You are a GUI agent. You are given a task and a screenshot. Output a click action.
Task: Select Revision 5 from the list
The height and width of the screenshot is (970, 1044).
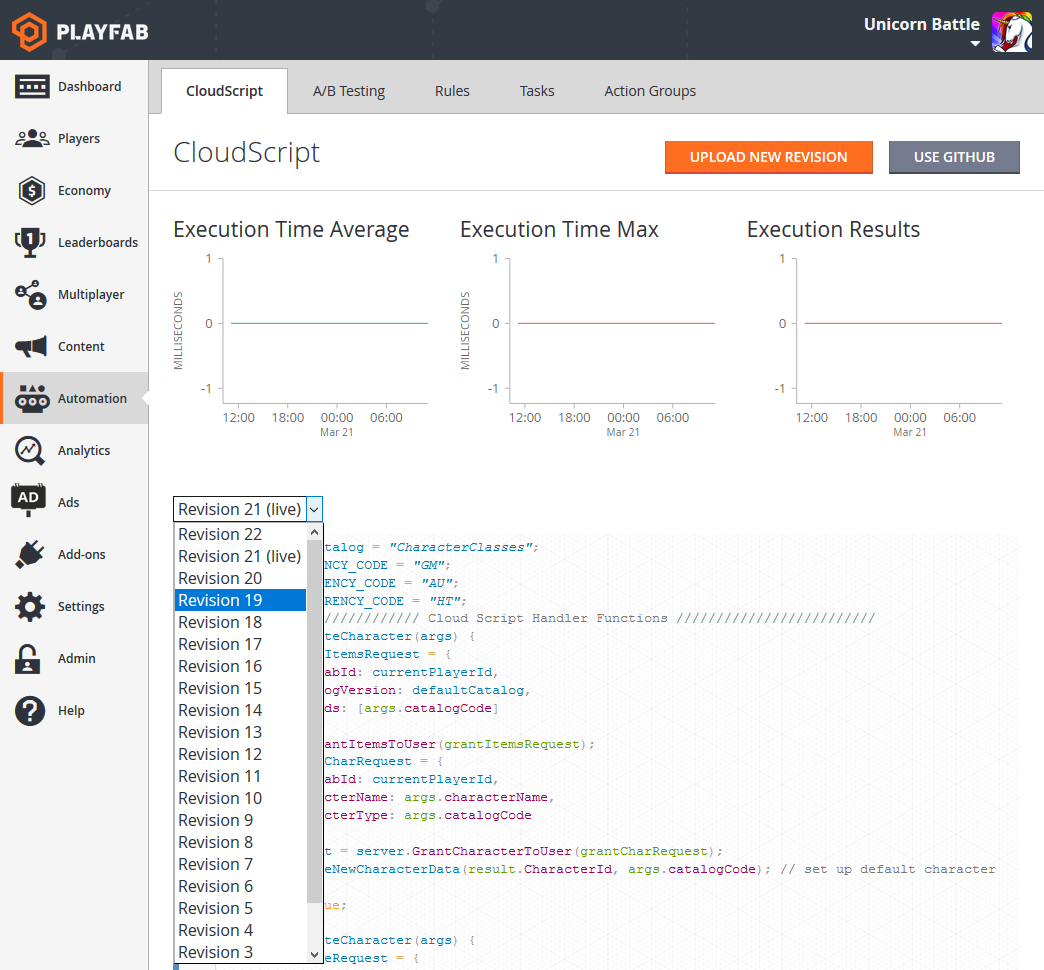240,908
